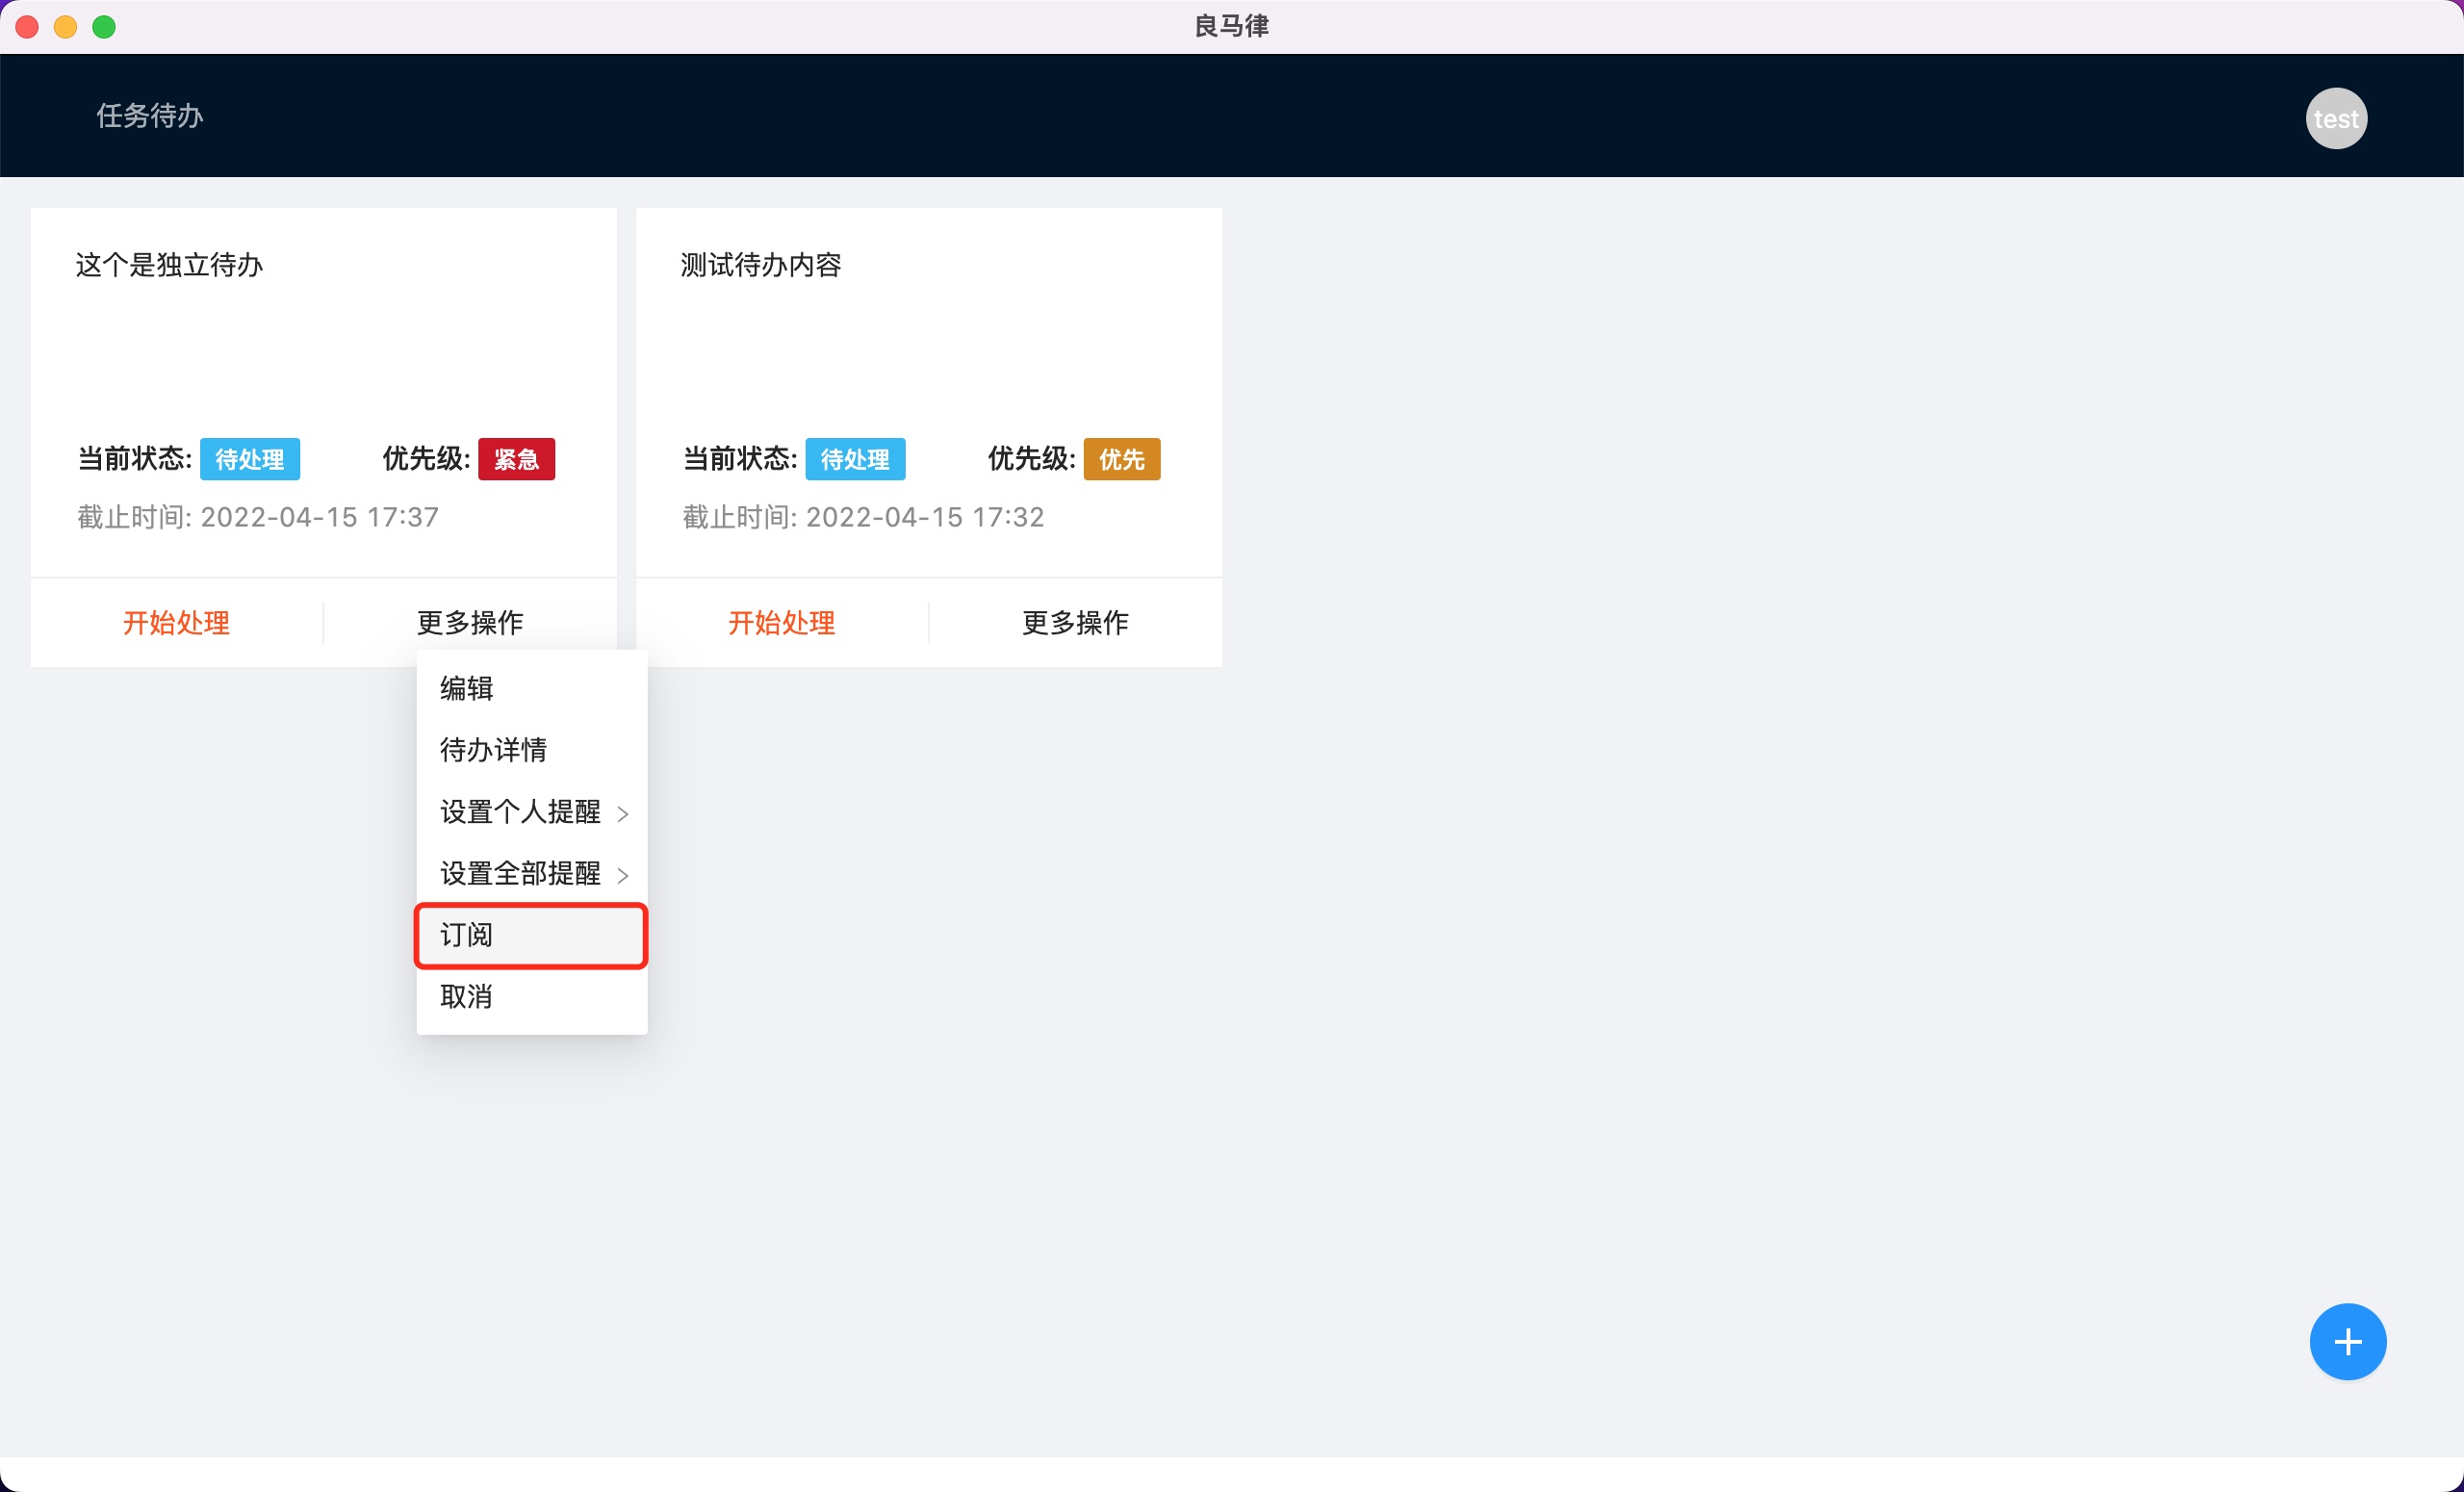Click the blue plus add-task button
This screenshot has height=1492, width=2464.
[2347, 1341]
